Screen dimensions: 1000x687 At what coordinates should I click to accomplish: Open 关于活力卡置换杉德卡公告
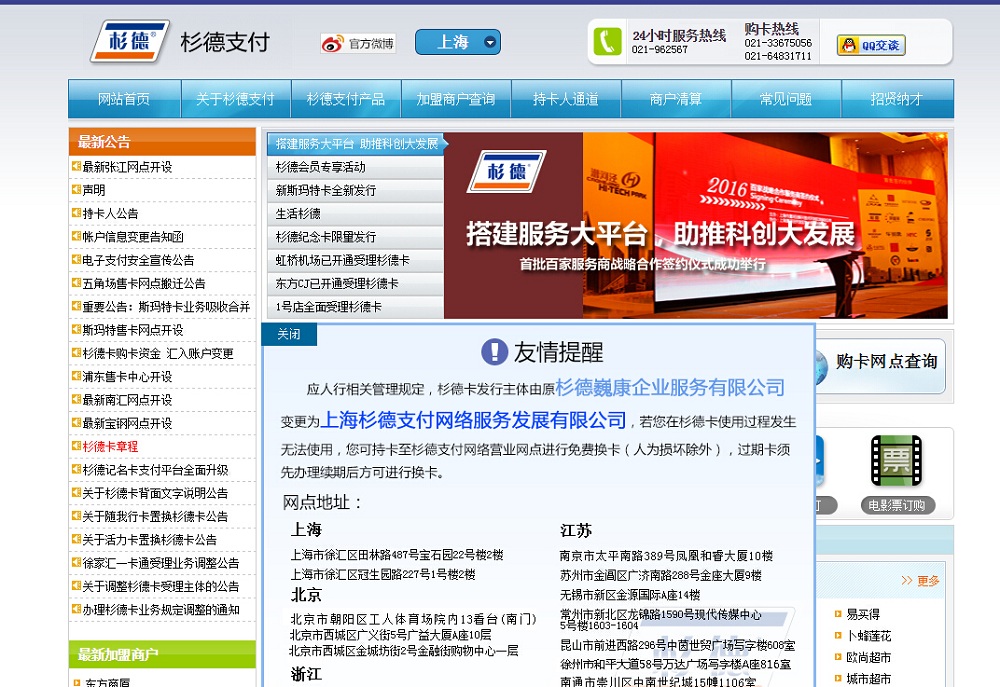[x=149, y=540]
